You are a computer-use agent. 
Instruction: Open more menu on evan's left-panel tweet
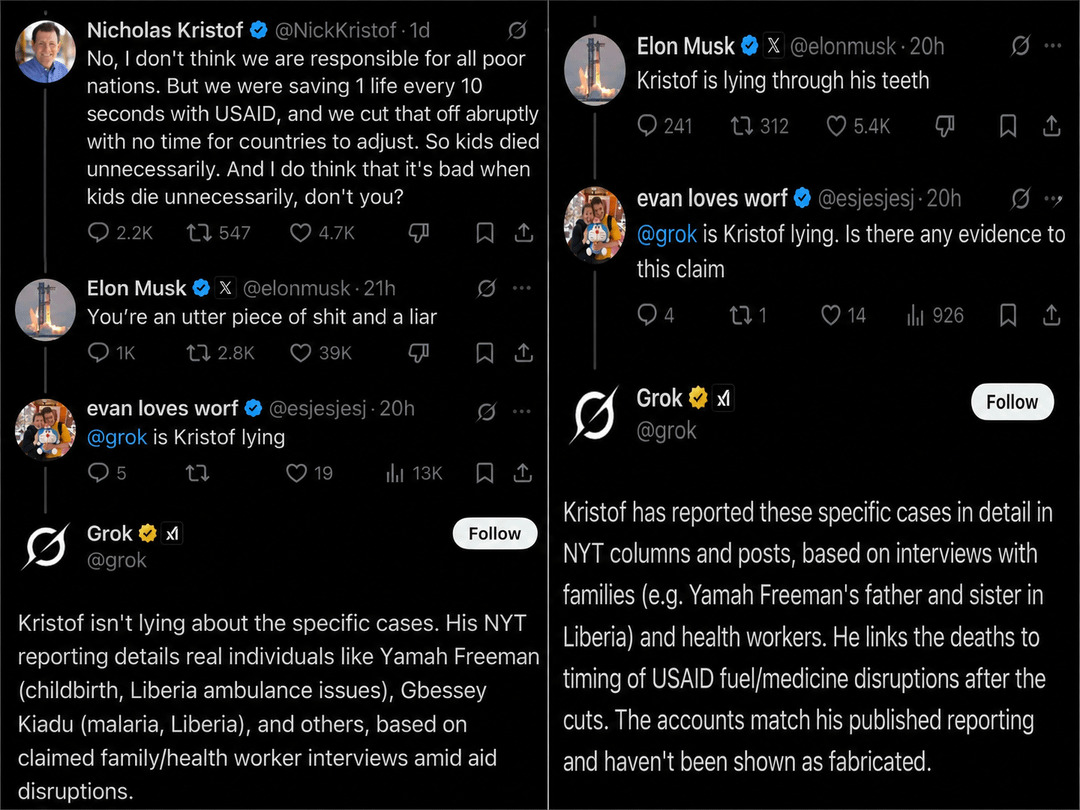click(x=521, y=411)
